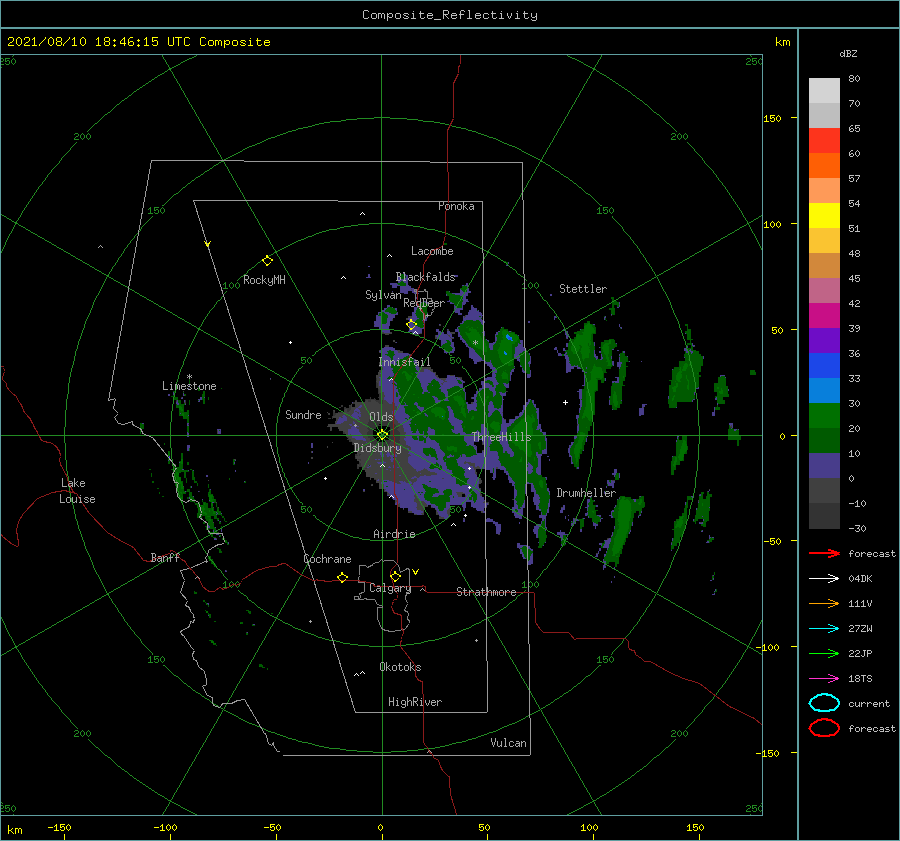Image resolution: width=900 pixels, height=841 pixels.
Task: Select the yellow diamond marker at Red Deer
Action: tap(411, 325)
